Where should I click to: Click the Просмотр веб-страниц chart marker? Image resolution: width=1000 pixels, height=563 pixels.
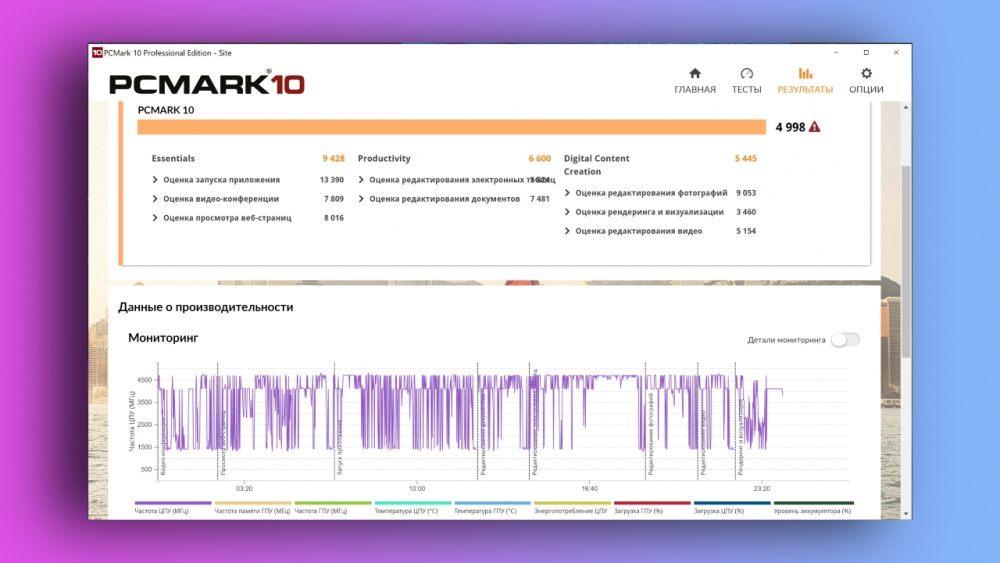click(223, 443)
